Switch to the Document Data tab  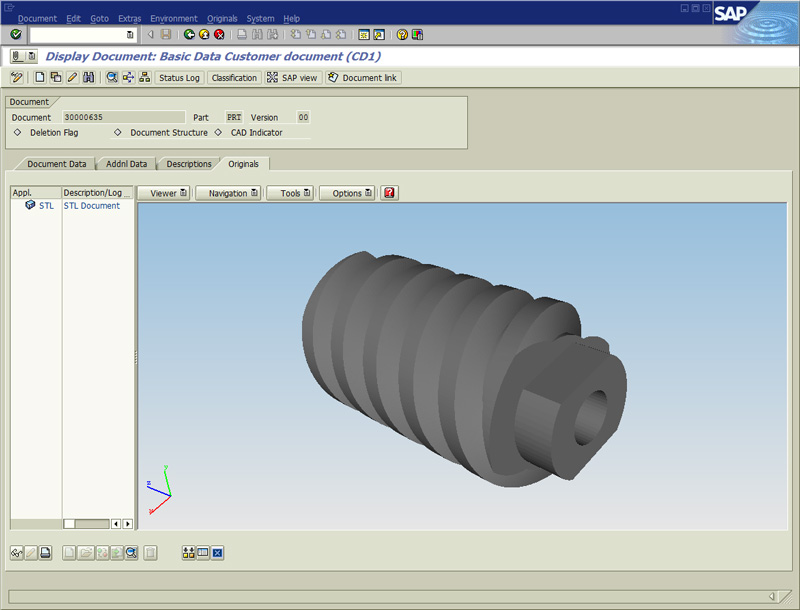click(x=56, y=164)
